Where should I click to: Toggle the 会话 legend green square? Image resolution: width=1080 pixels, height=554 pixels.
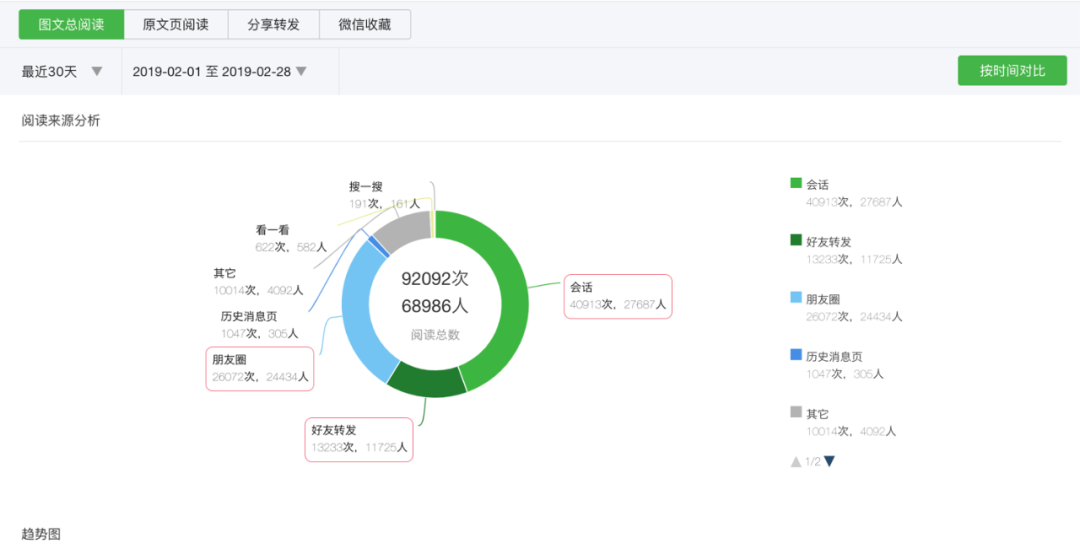pos(796,183)
